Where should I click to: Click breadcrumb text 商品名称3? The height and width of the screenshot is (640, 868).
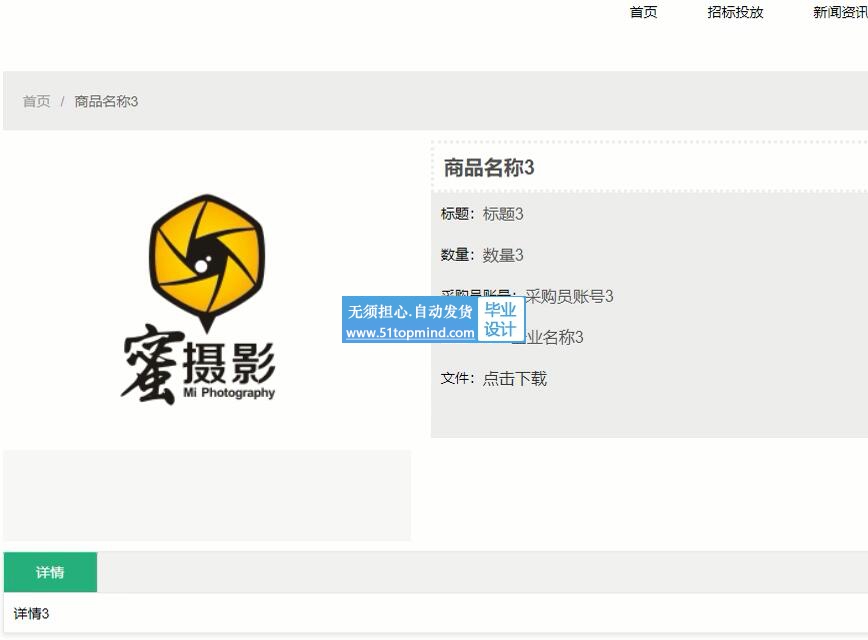coord(106,101)
